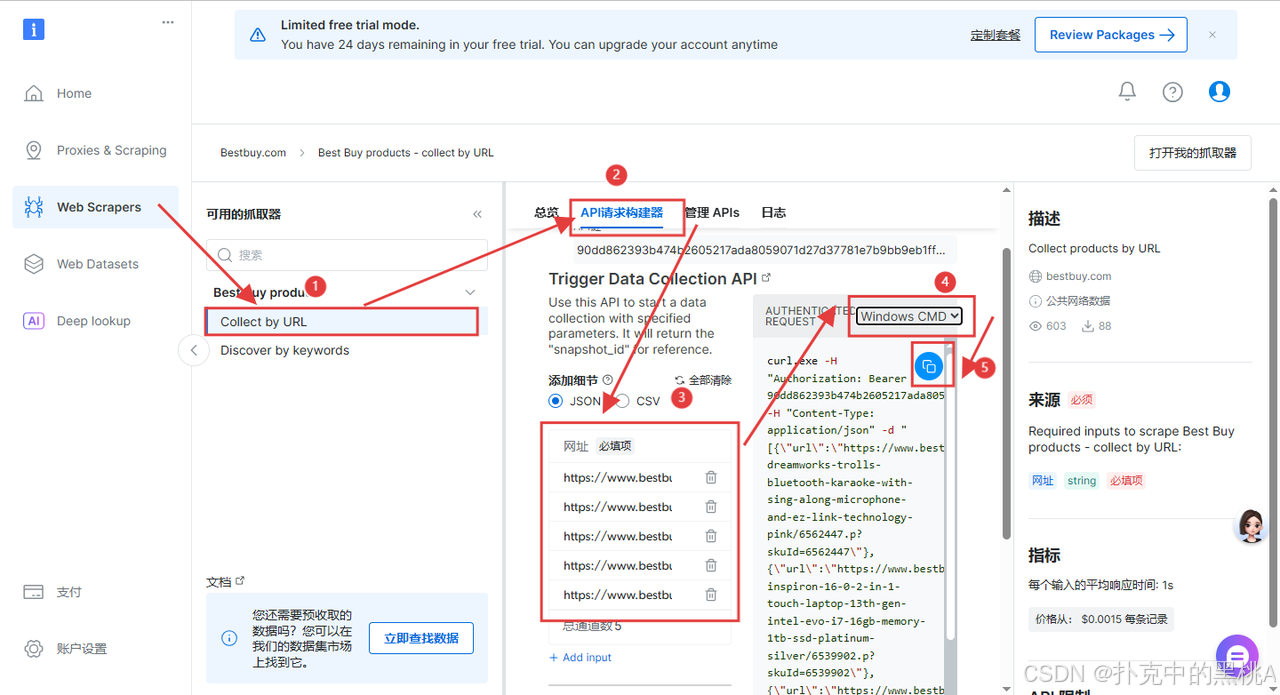Image resolution: width=1280 pixels, height=695 pixels.
Task: Open the notifications bell
Action: tap(1127, 92)
